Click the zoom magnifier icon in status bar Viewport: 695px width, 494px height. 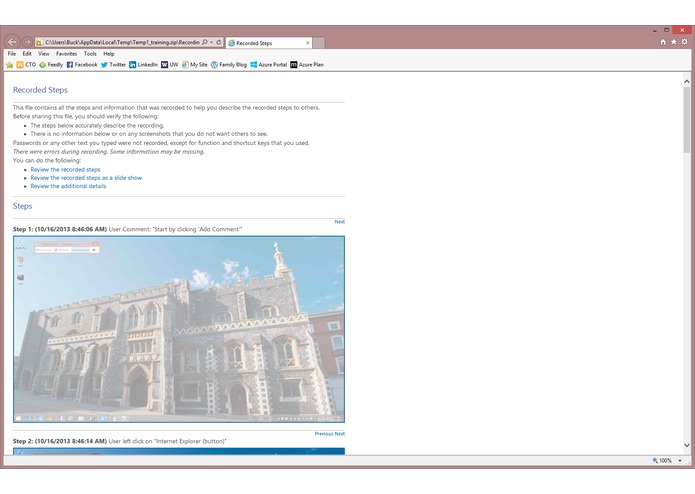655,461
